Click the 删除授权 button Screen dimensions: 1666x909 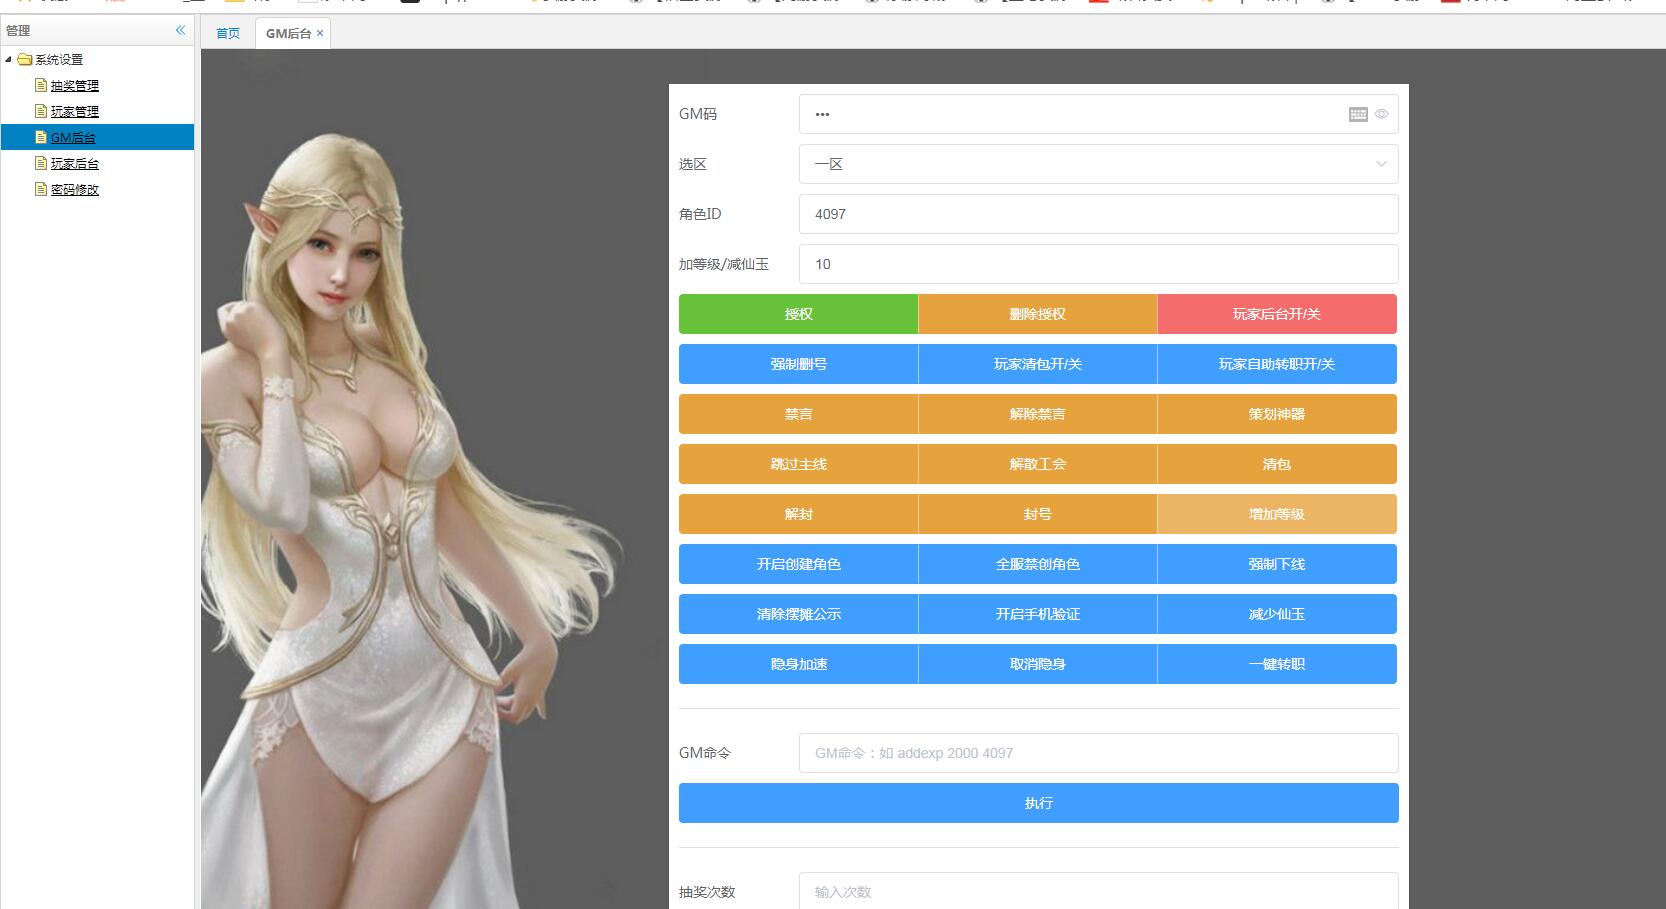[x=1037, y=314]
